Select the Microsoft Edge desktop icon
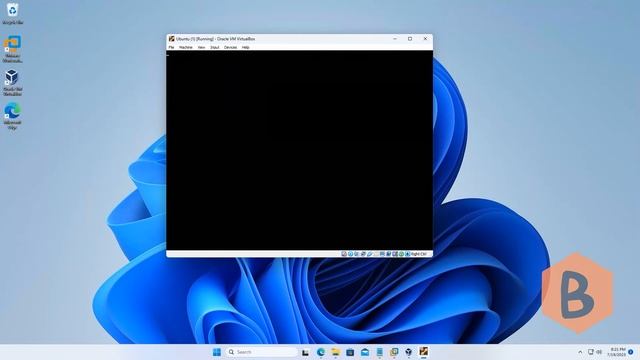Screen dimensions: 640x360 click(x=13, y=116)
